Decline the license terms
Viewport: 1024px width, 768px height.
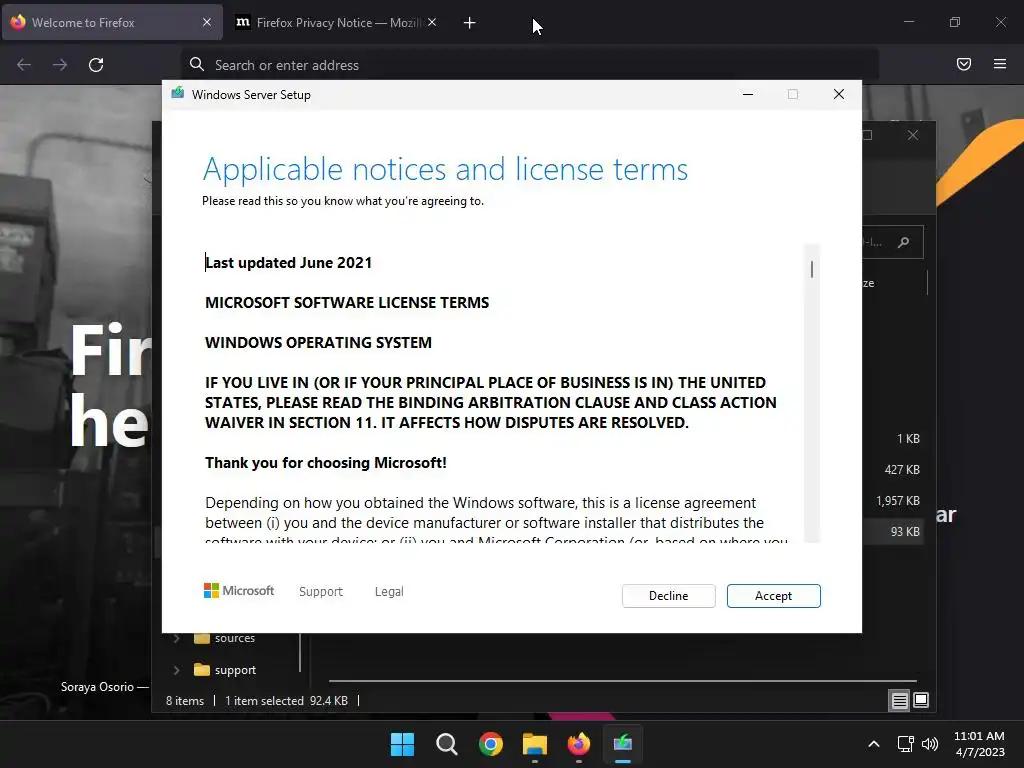pyautogui.click(x=668, y=596)
